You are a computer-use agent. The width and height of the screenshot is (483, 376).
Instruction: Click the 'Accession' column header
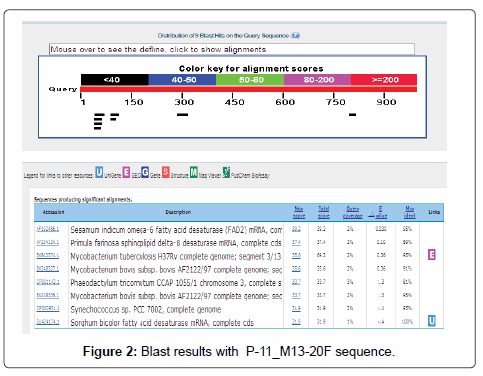click(x=53, y=212)
